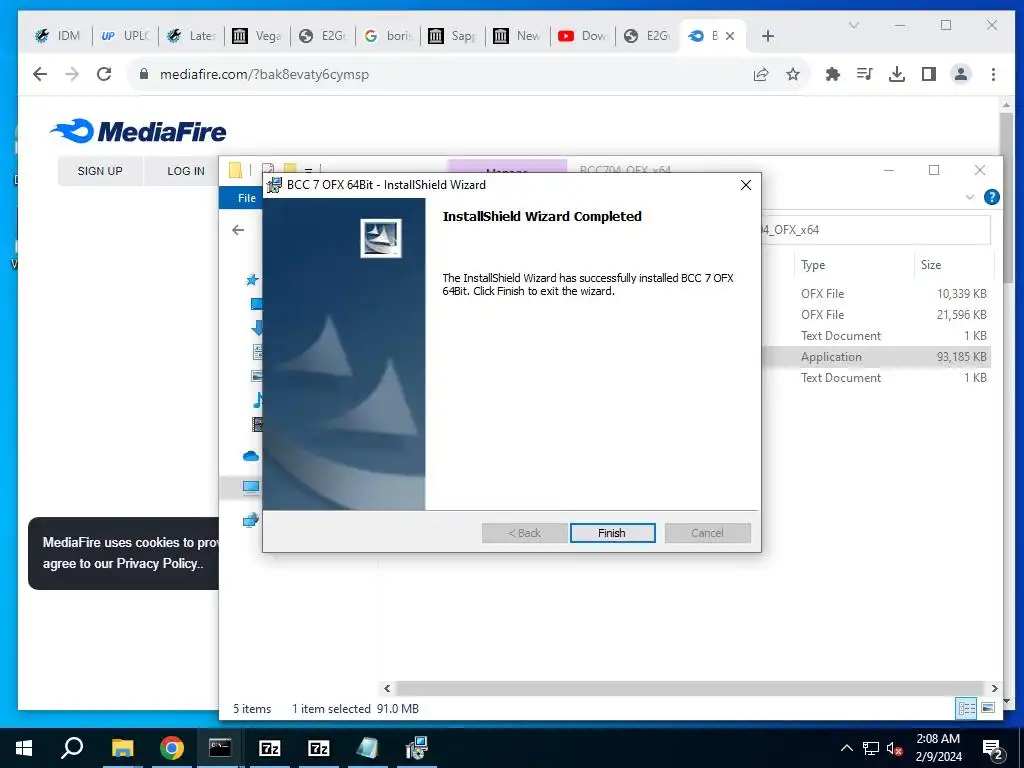Switch to the IDM tab
The width and height of the screenshot is (1024, 768).
coord(57,36)
